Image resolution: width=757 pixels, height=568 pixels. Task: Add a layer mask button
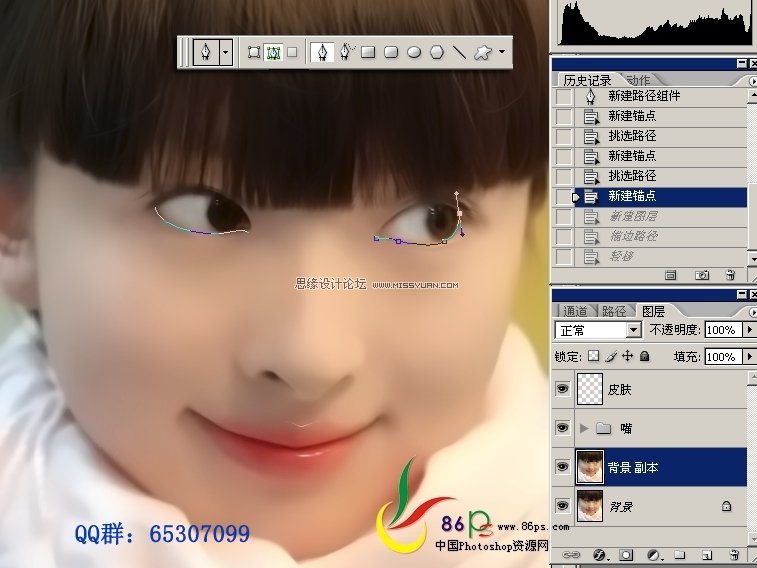626,555
